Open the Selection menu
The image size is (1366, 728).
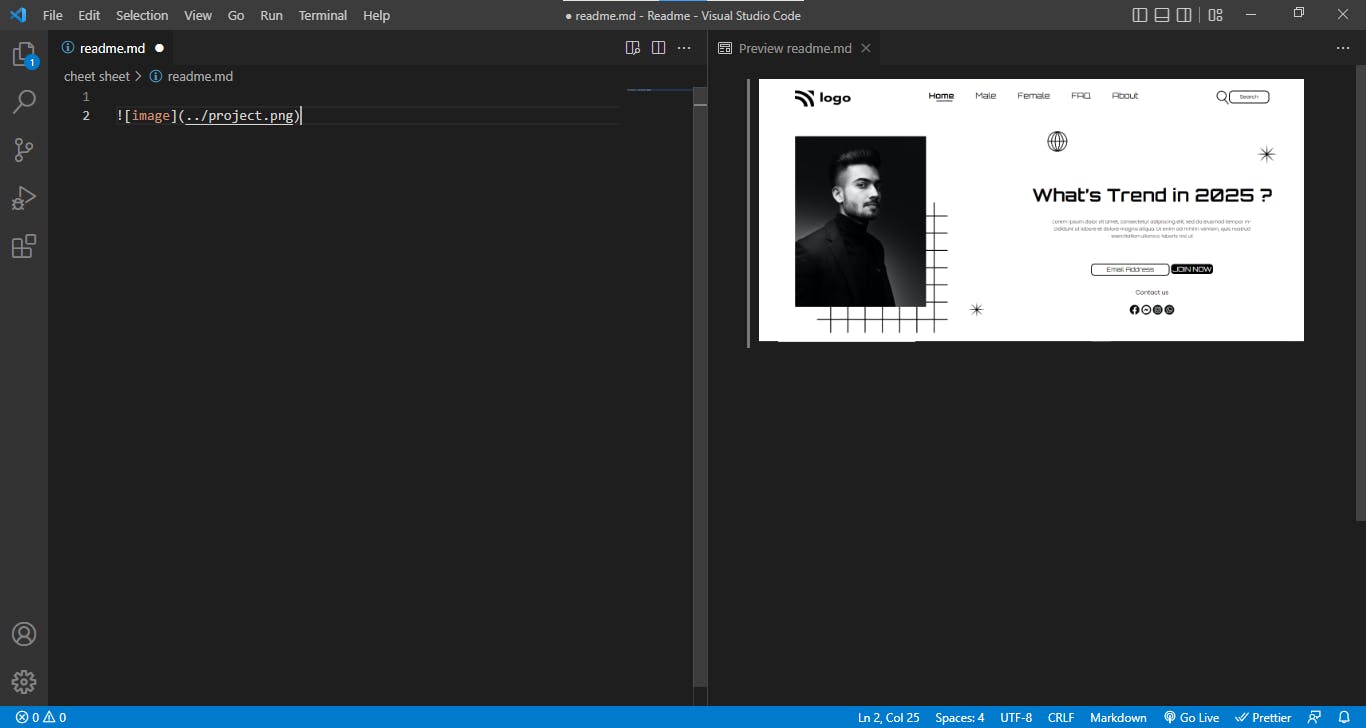tap(142, 15)
